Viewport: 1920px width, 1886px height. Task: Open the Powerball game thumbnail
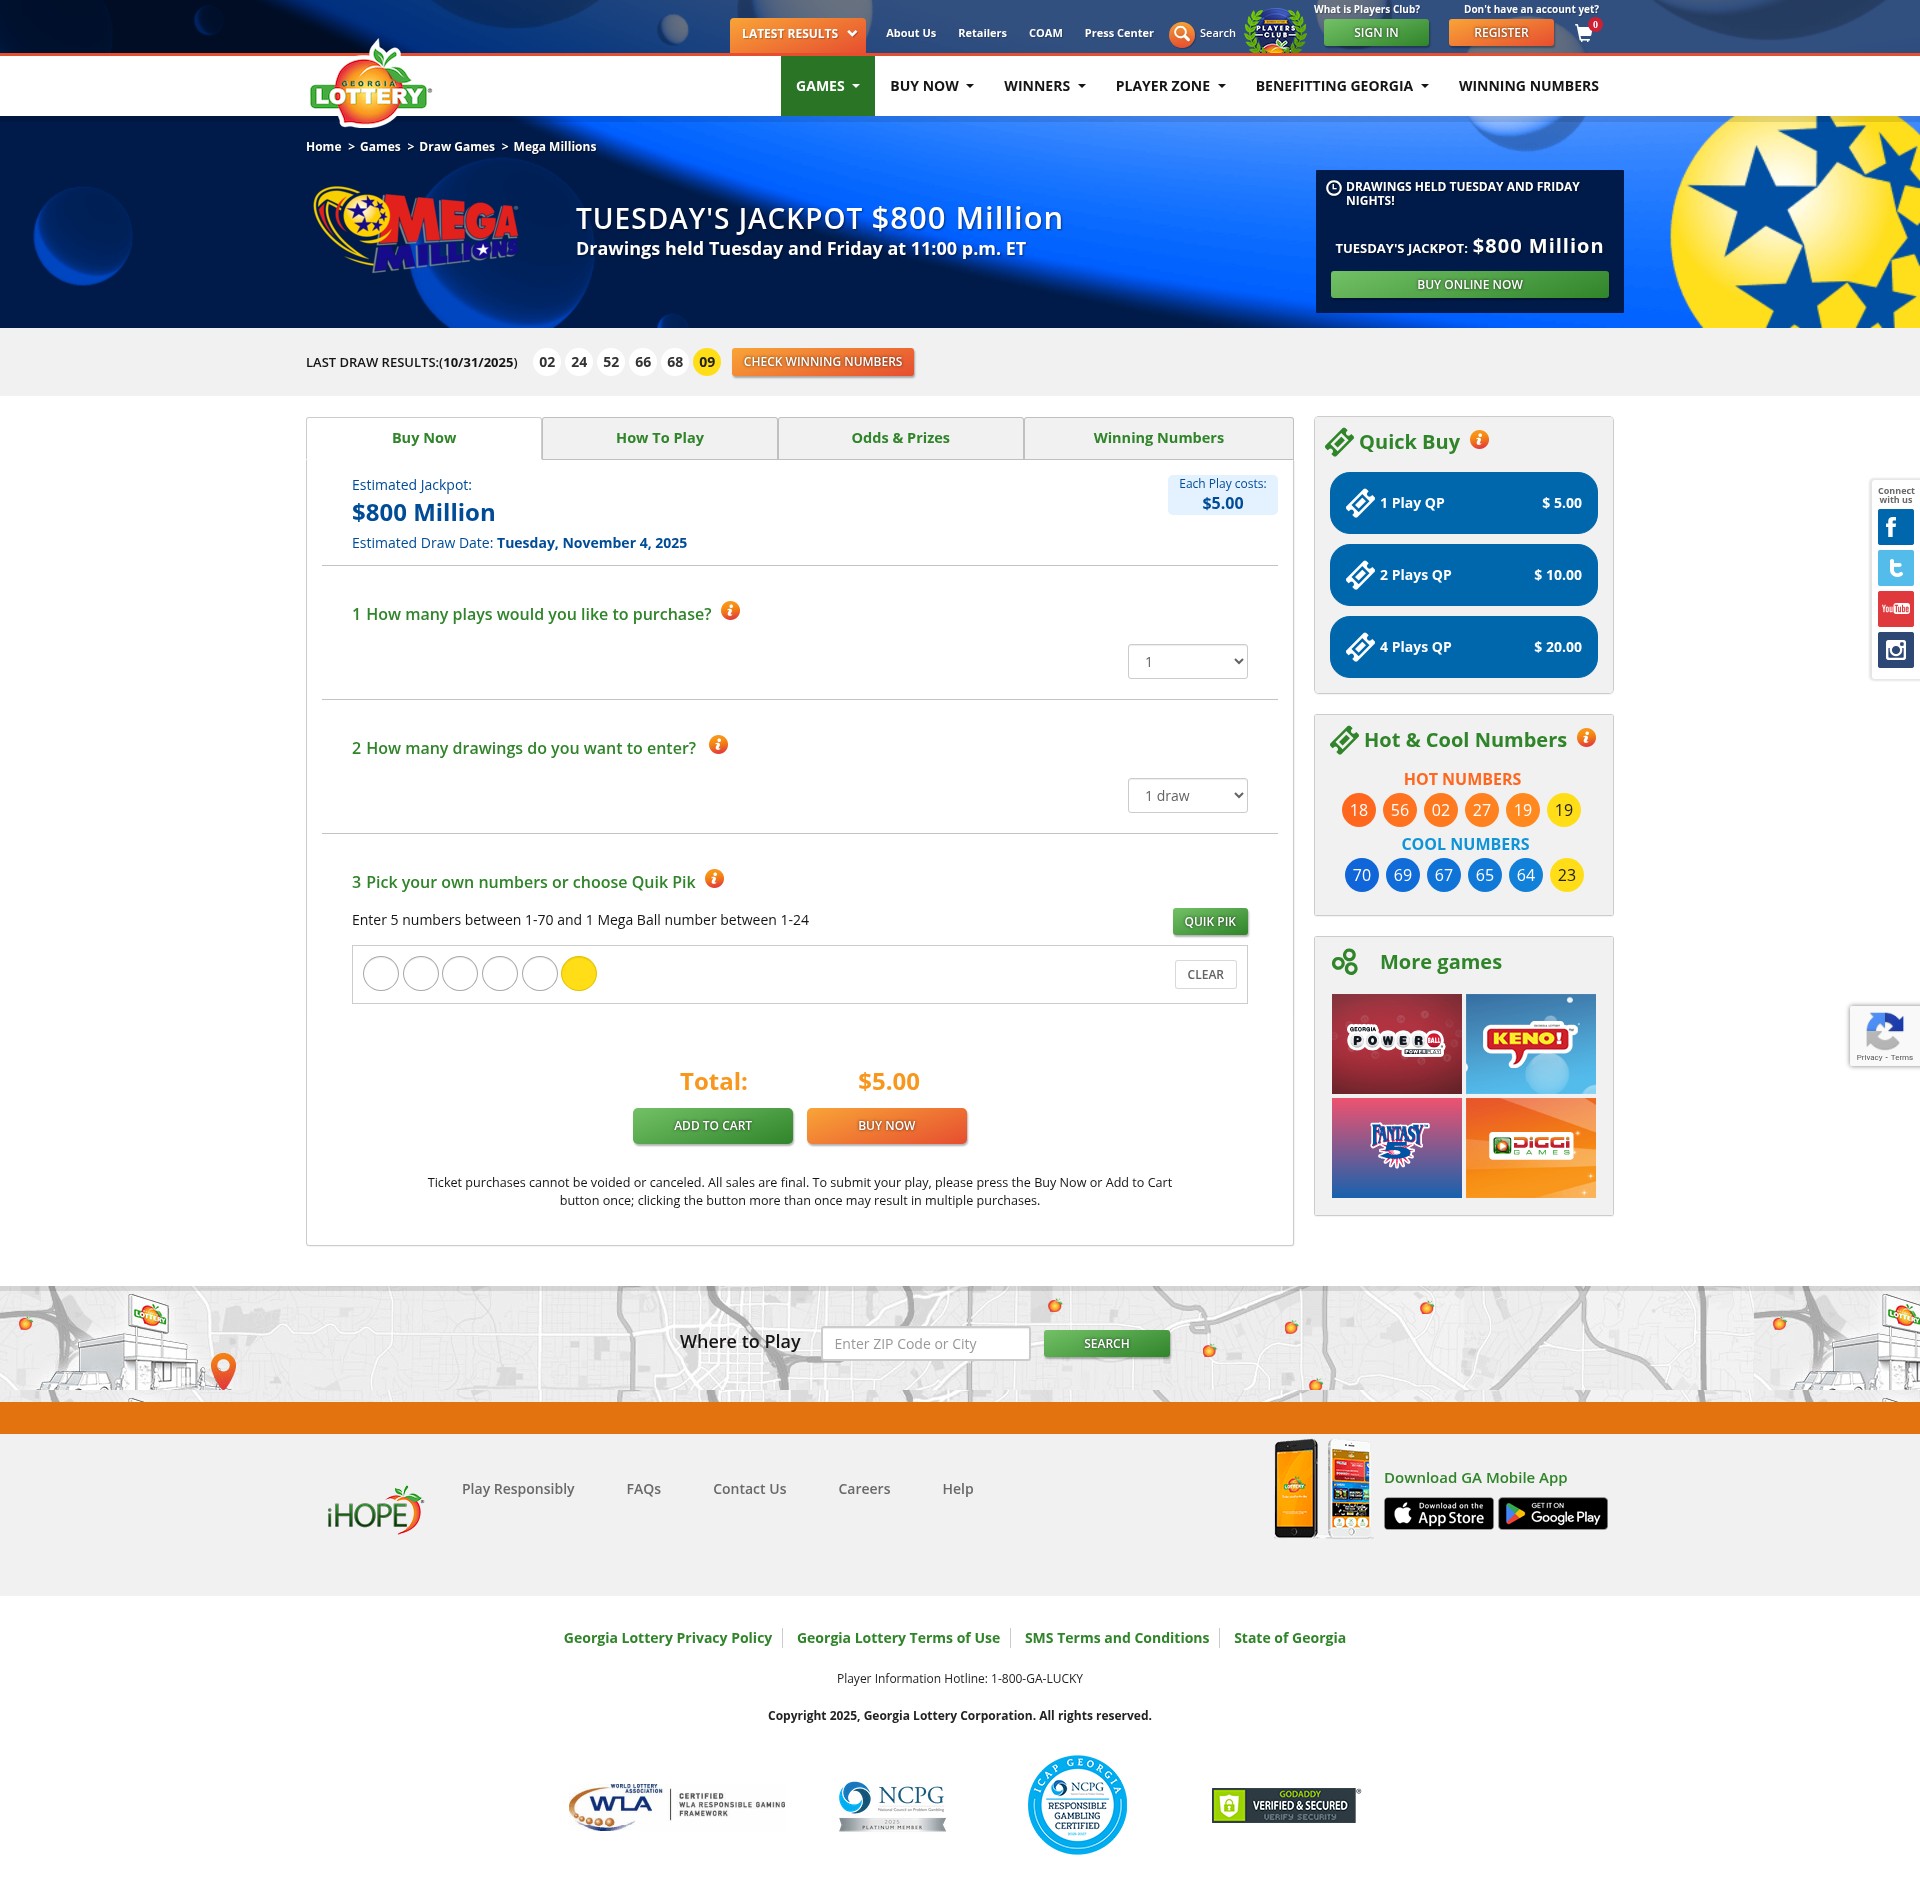click(1396, 1044)
